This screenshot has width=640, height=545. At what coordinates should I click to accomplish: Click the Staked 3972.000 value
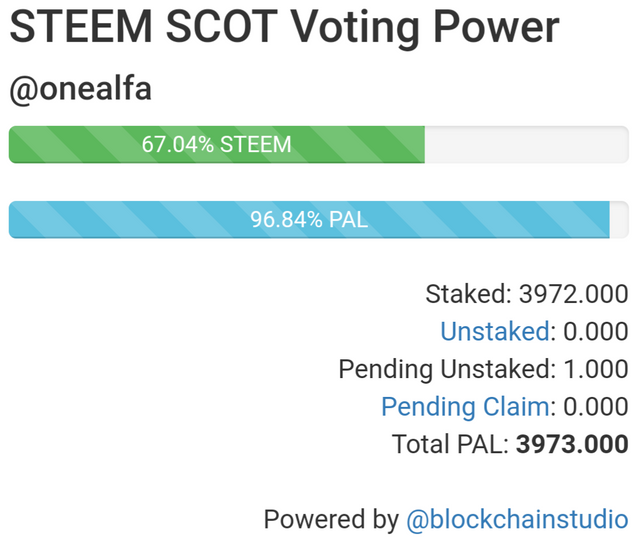pos(573,294)
